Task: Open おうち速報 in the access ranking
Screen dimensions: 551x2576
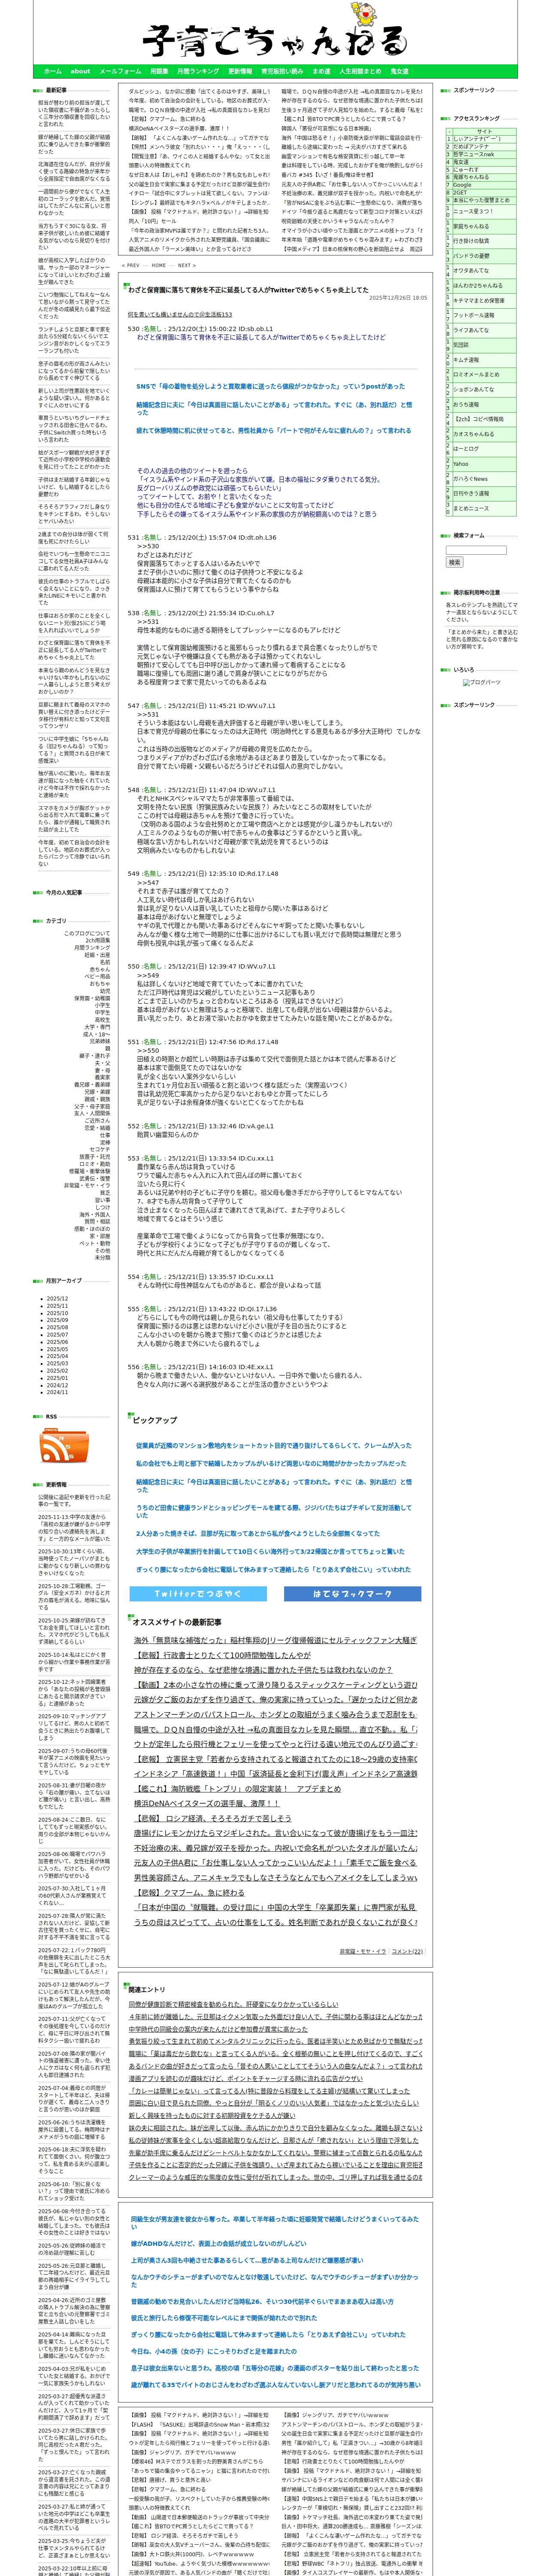Action: [466, 404]
